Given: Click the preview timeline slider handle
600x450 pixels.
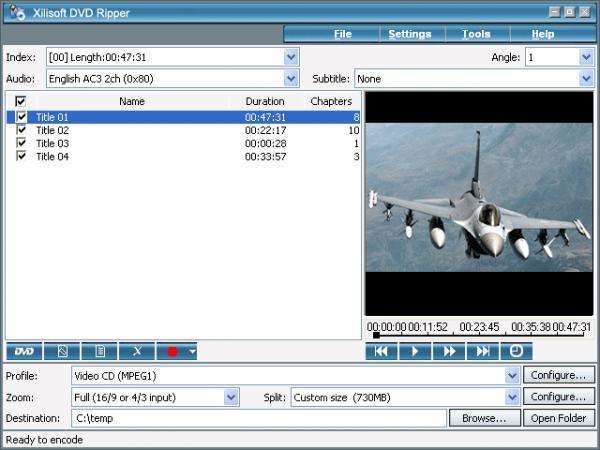Looking at the screenshot, I should [377, 335].
